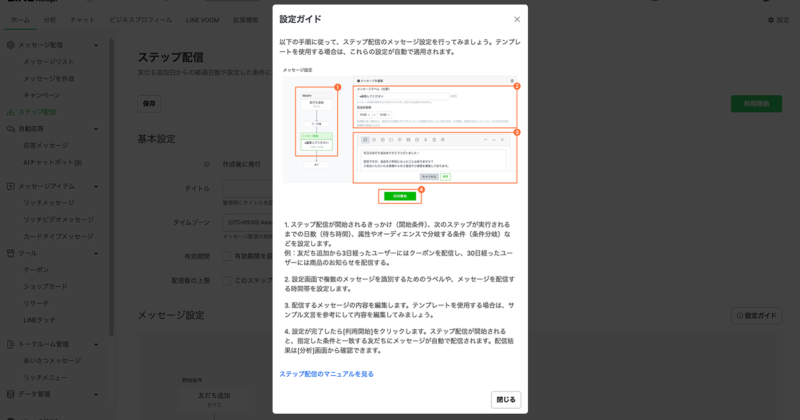Open the 拡張機能 tab
Image resolution: width=800 pixels, height=420 pixels.
click(x=246, y=20)
